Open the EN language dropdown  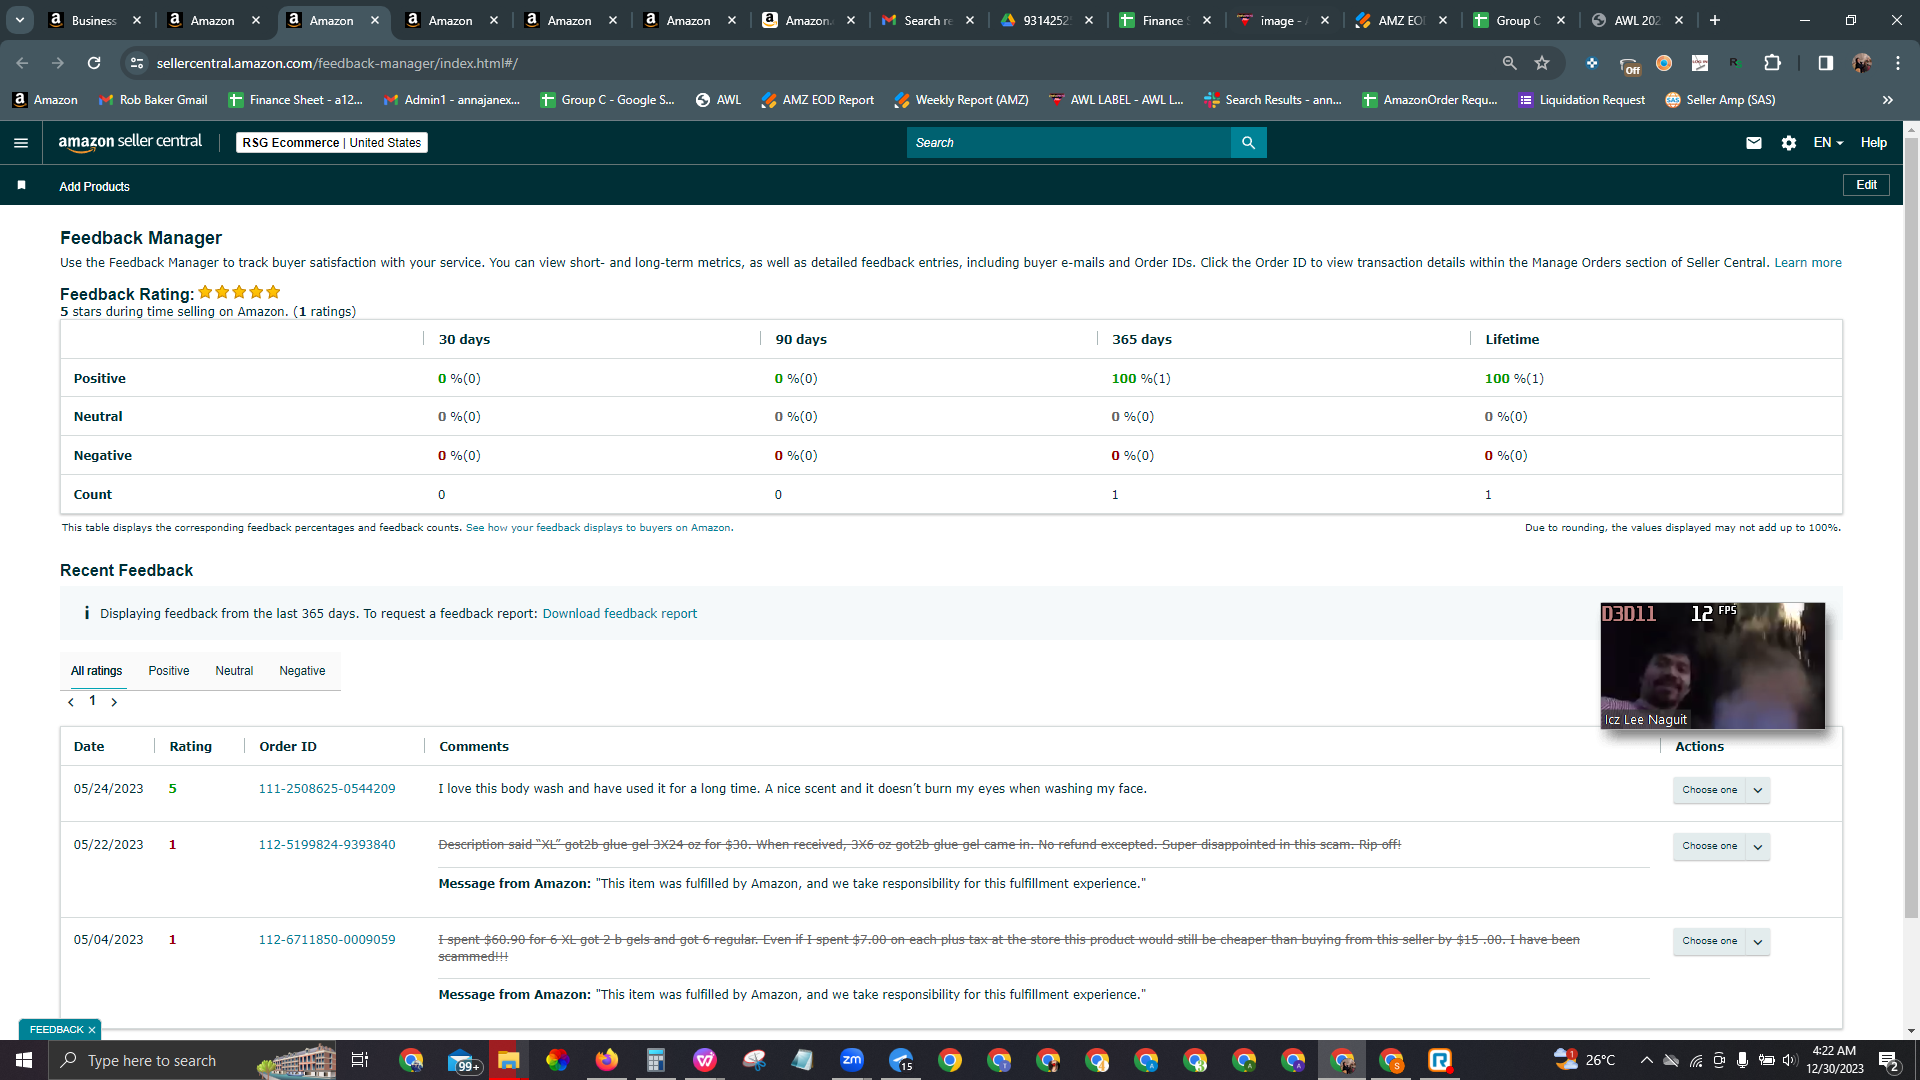[x=1828, y=143]
